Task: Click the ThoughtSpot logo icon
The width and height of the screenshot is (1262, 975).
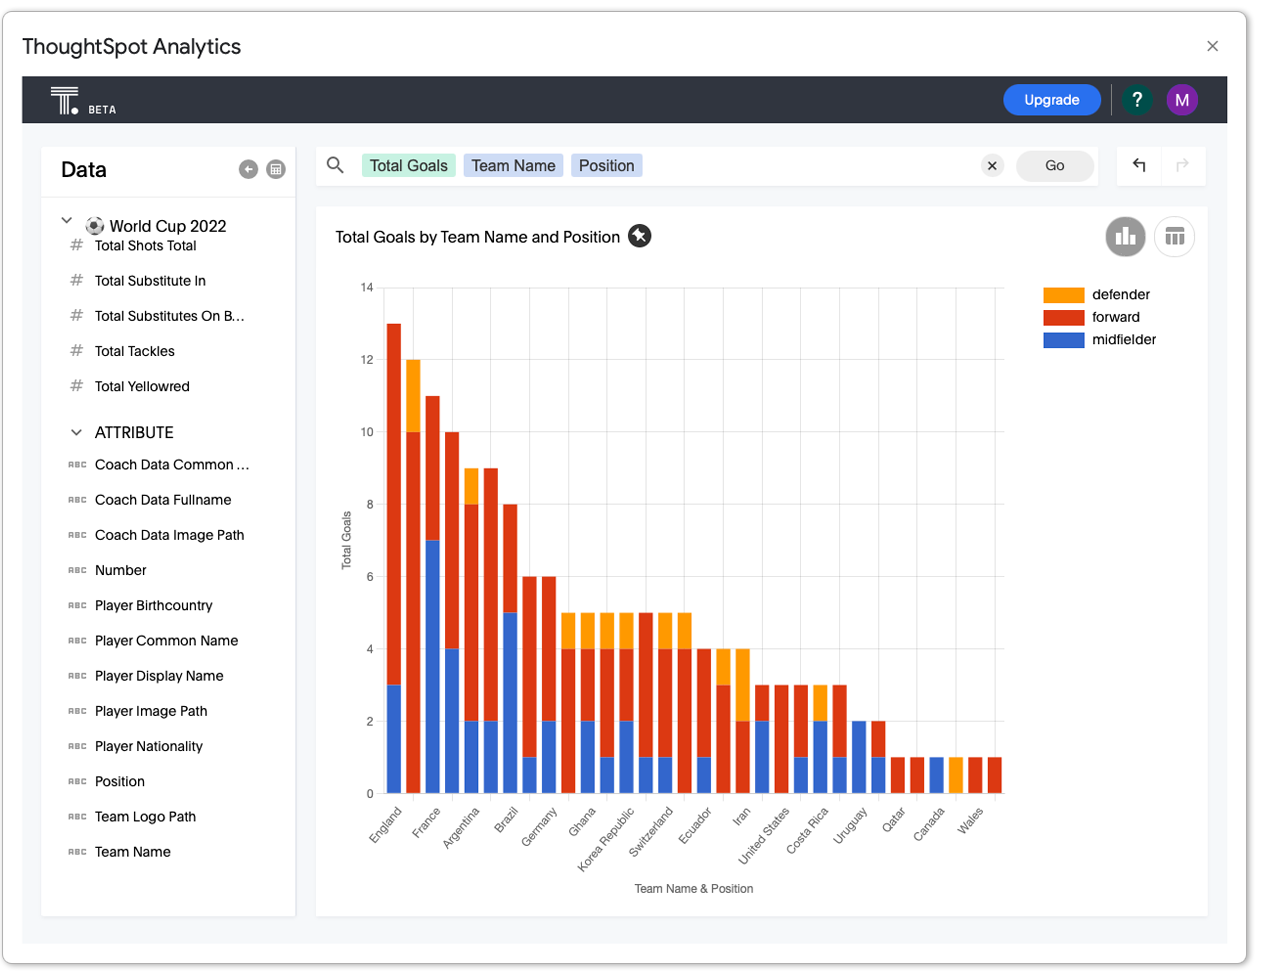Action: (65, 100)
